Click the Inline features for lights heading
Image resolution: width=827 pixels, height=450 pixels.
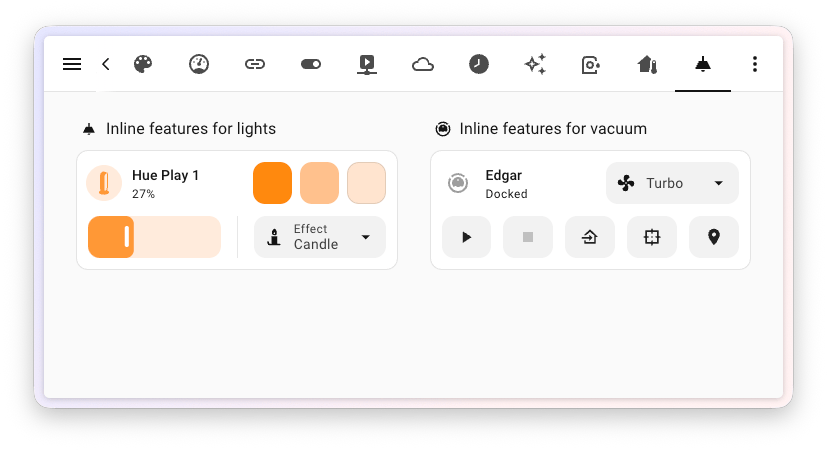tap(191, 129)
